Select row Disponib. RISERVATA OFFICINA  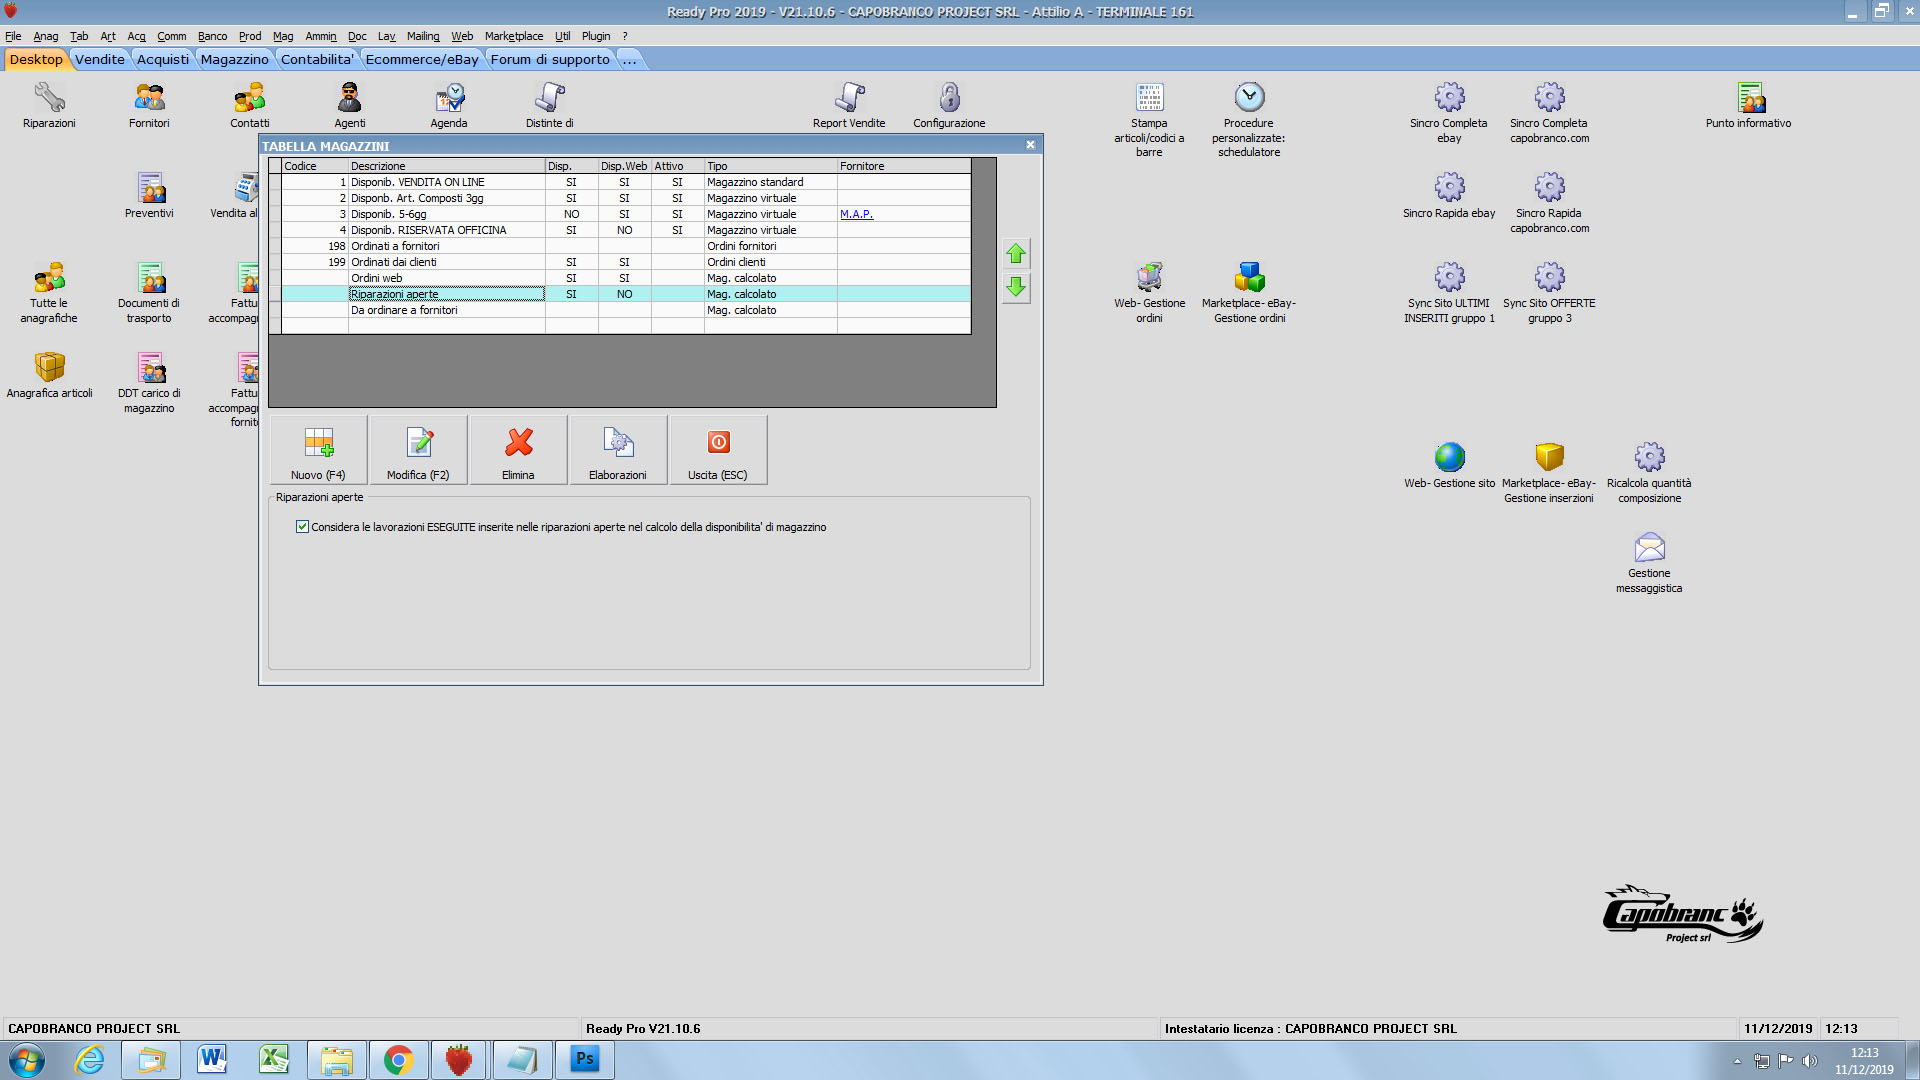pyautogui.click(x=626, y=230)
